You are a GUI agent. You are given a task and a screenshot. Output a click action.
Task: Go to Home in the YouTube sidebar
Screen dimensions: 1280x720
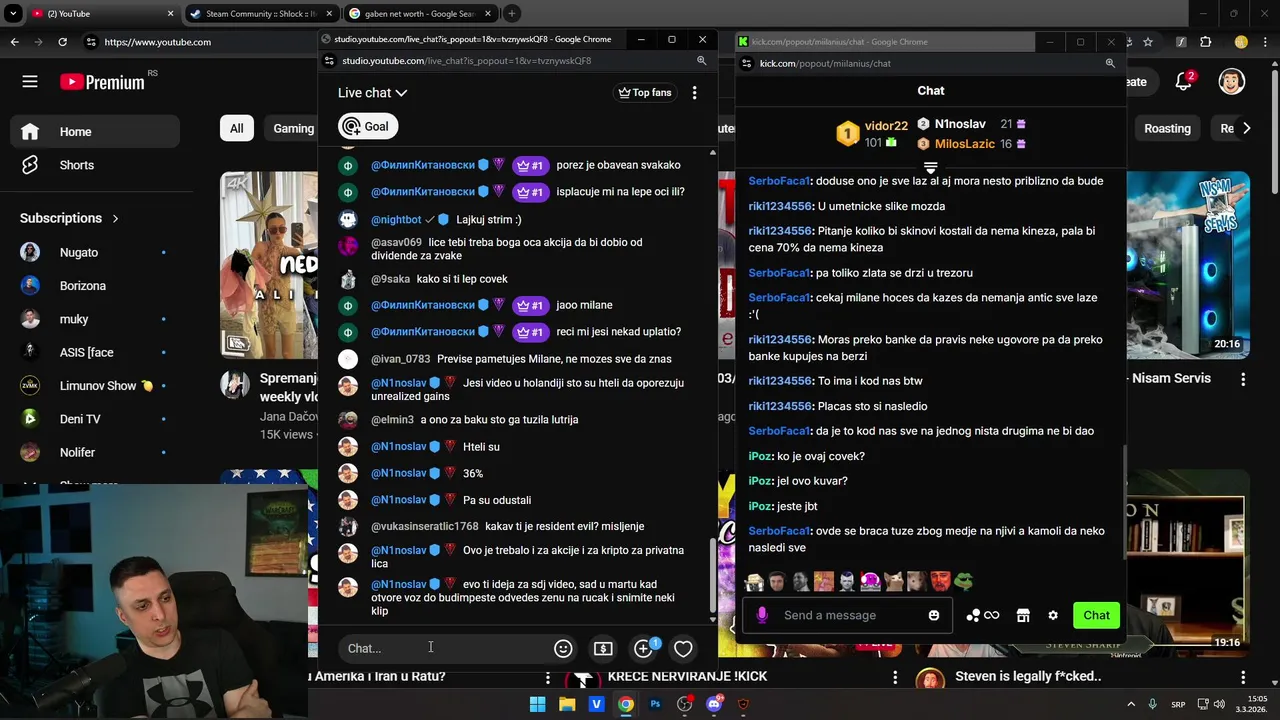(x=95, y=132)
